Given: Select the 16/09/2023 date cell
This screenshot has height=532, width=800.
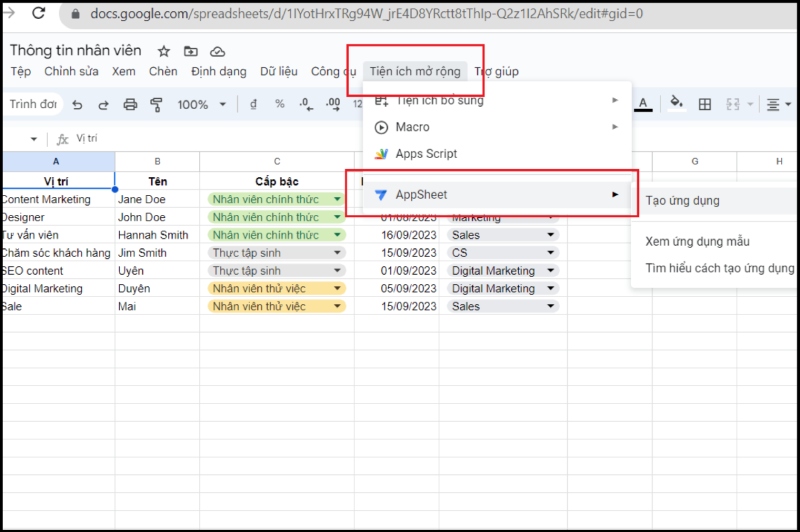Looking at the screenshot, I should [x=397, y=235].
